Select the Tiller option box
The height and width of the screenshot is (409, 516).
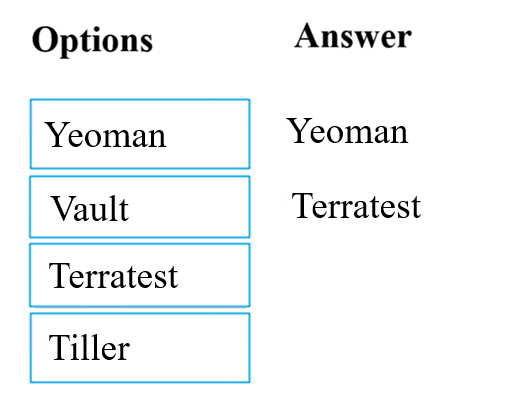coord(140,348)
